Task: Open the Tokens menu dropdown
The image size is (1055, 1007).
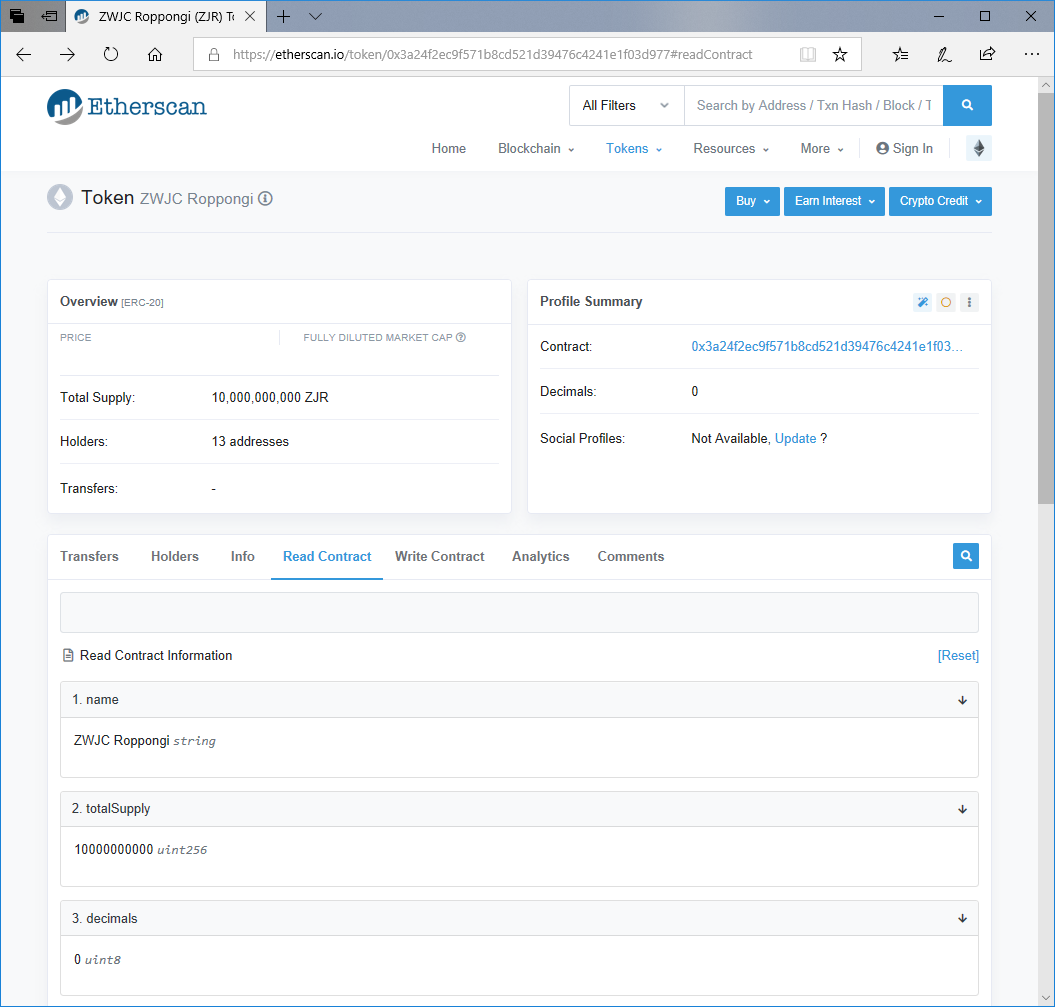Action: pos(634,149)
